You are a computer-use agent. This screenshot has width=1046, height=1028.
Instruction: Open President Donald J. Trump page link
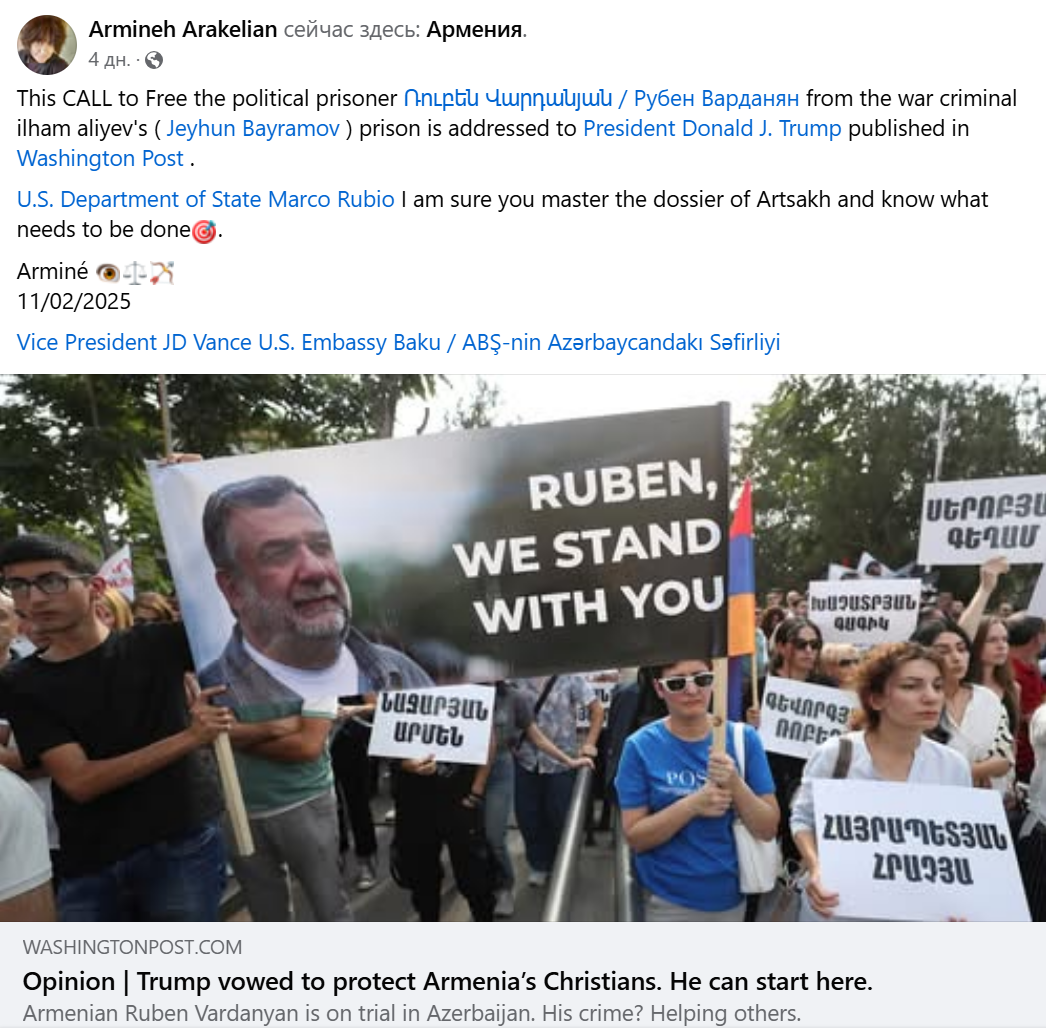point(712,128)
